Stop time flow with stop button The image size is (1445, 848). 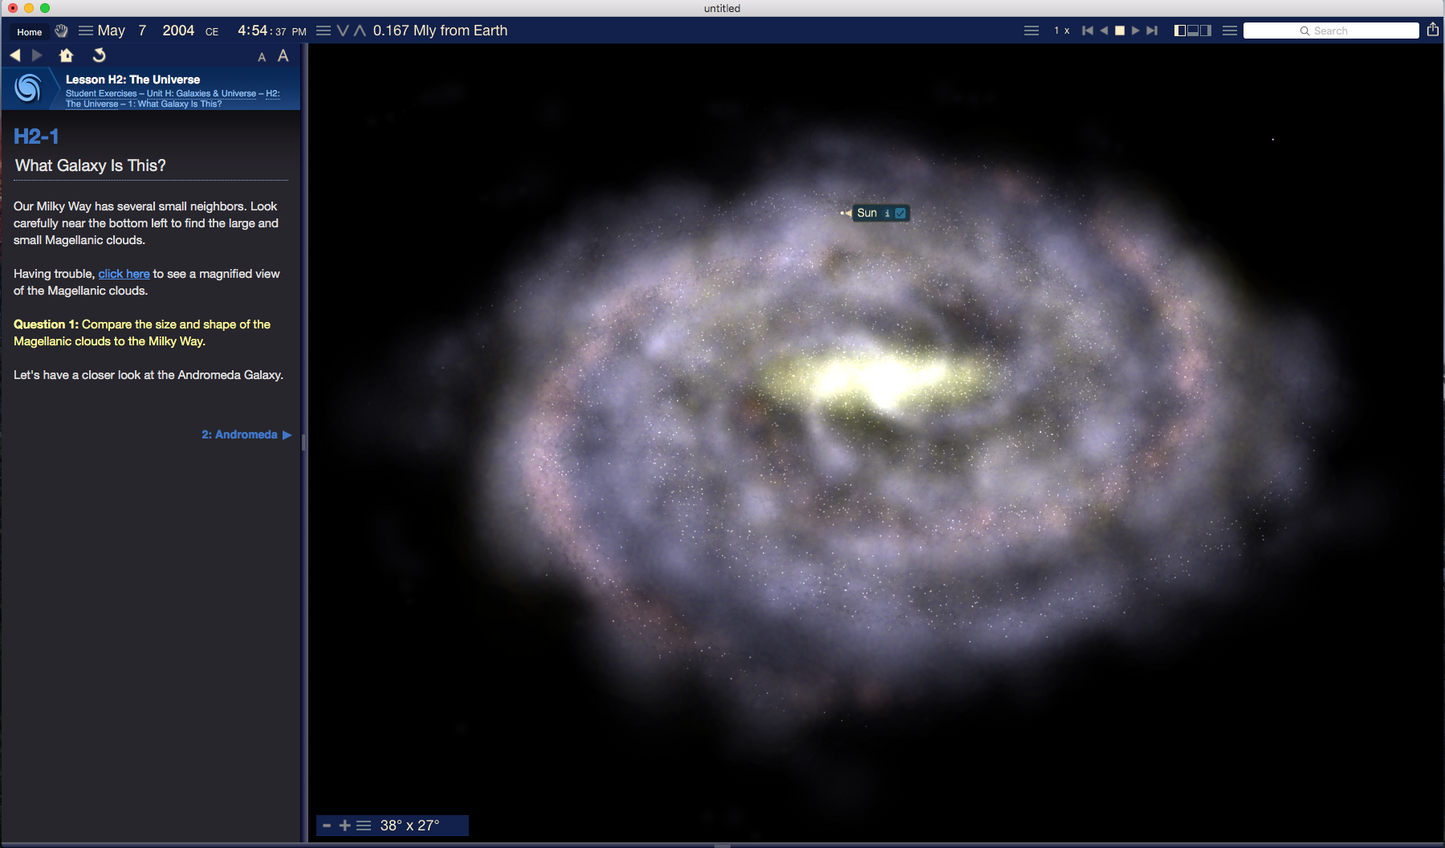1119,31
